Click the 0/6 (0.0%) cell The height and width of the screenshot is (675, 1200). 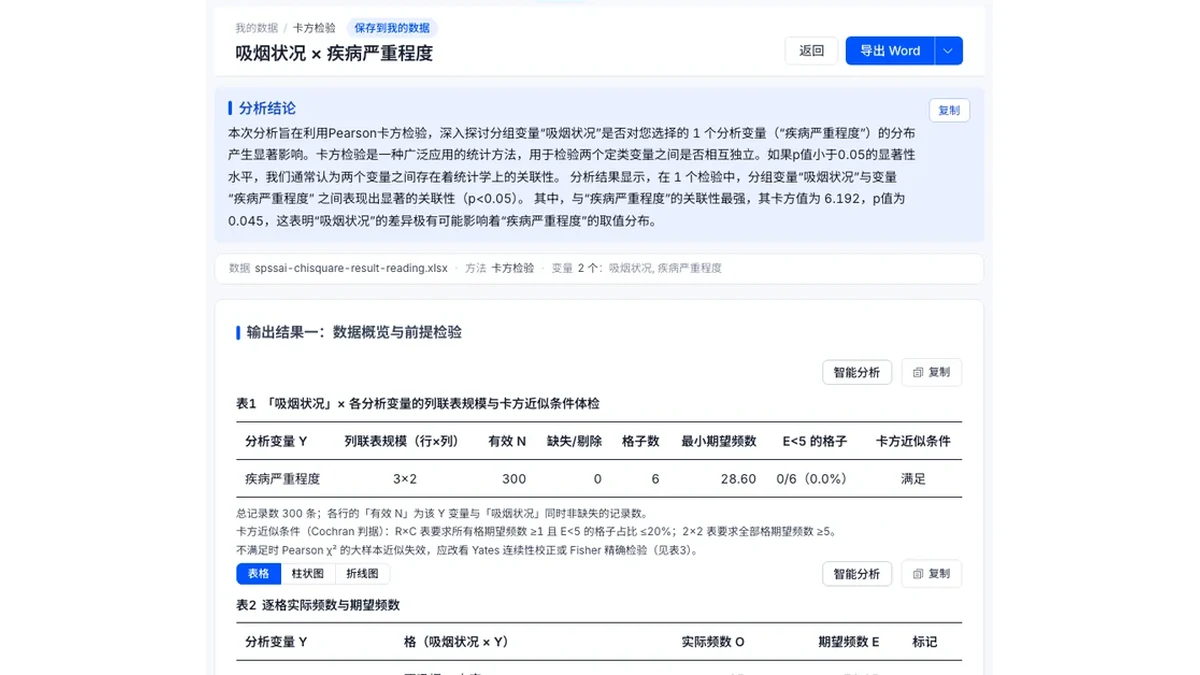pyautogui.click(x=812, y=479)
